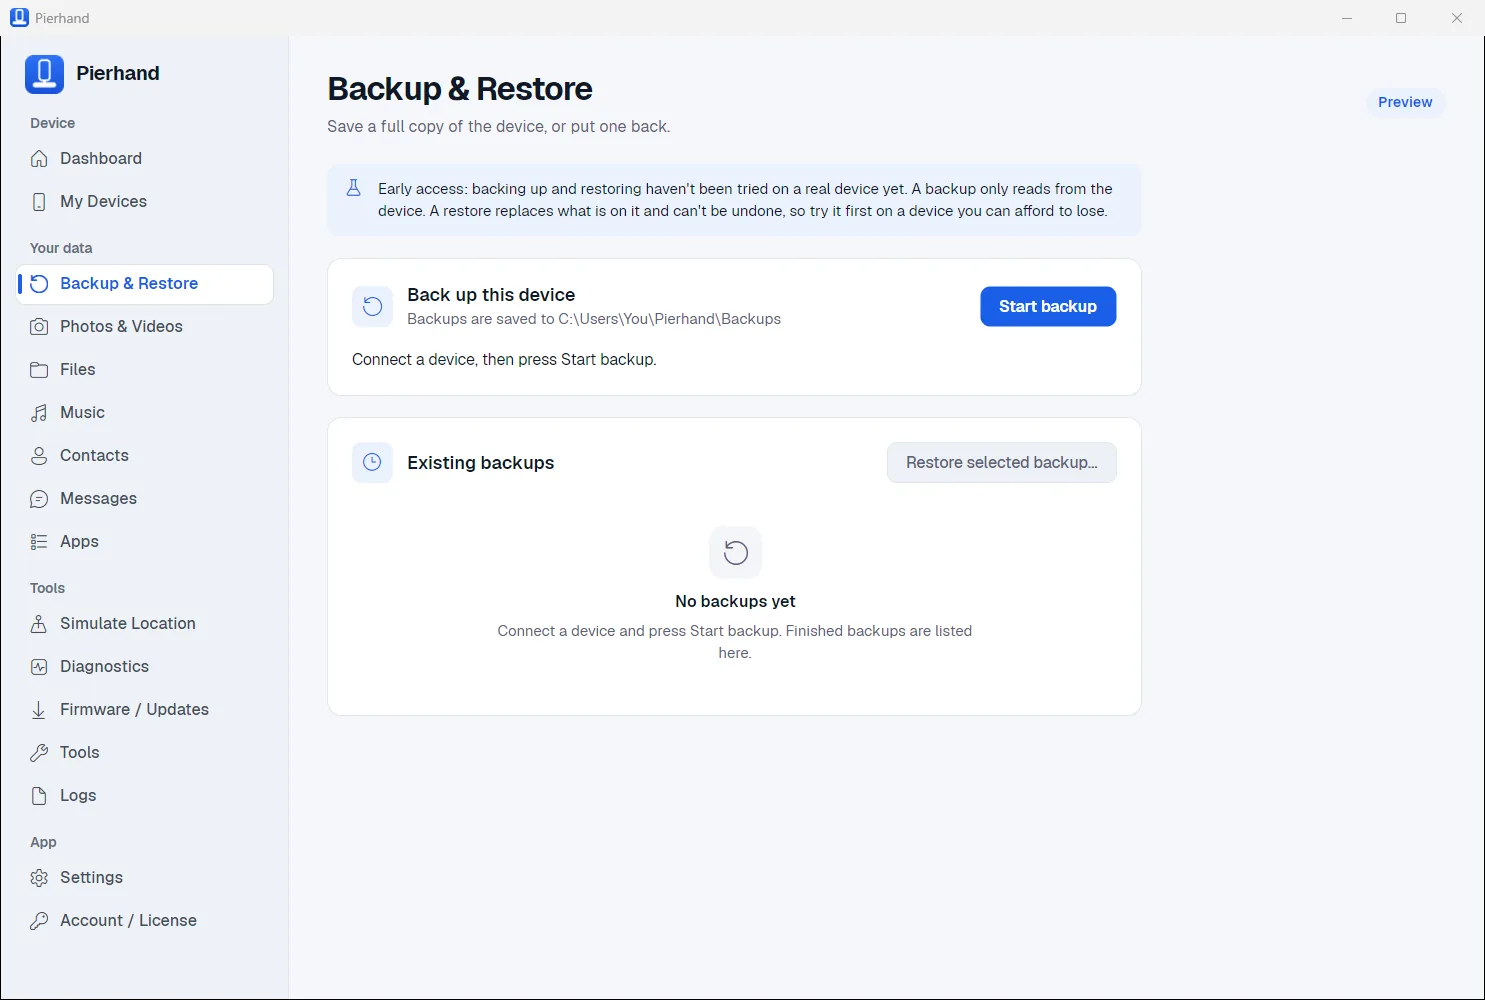Screen dimensions: 1485x1000
Task: Click the Messages speech bubble icon
Action: pos(39,499)
